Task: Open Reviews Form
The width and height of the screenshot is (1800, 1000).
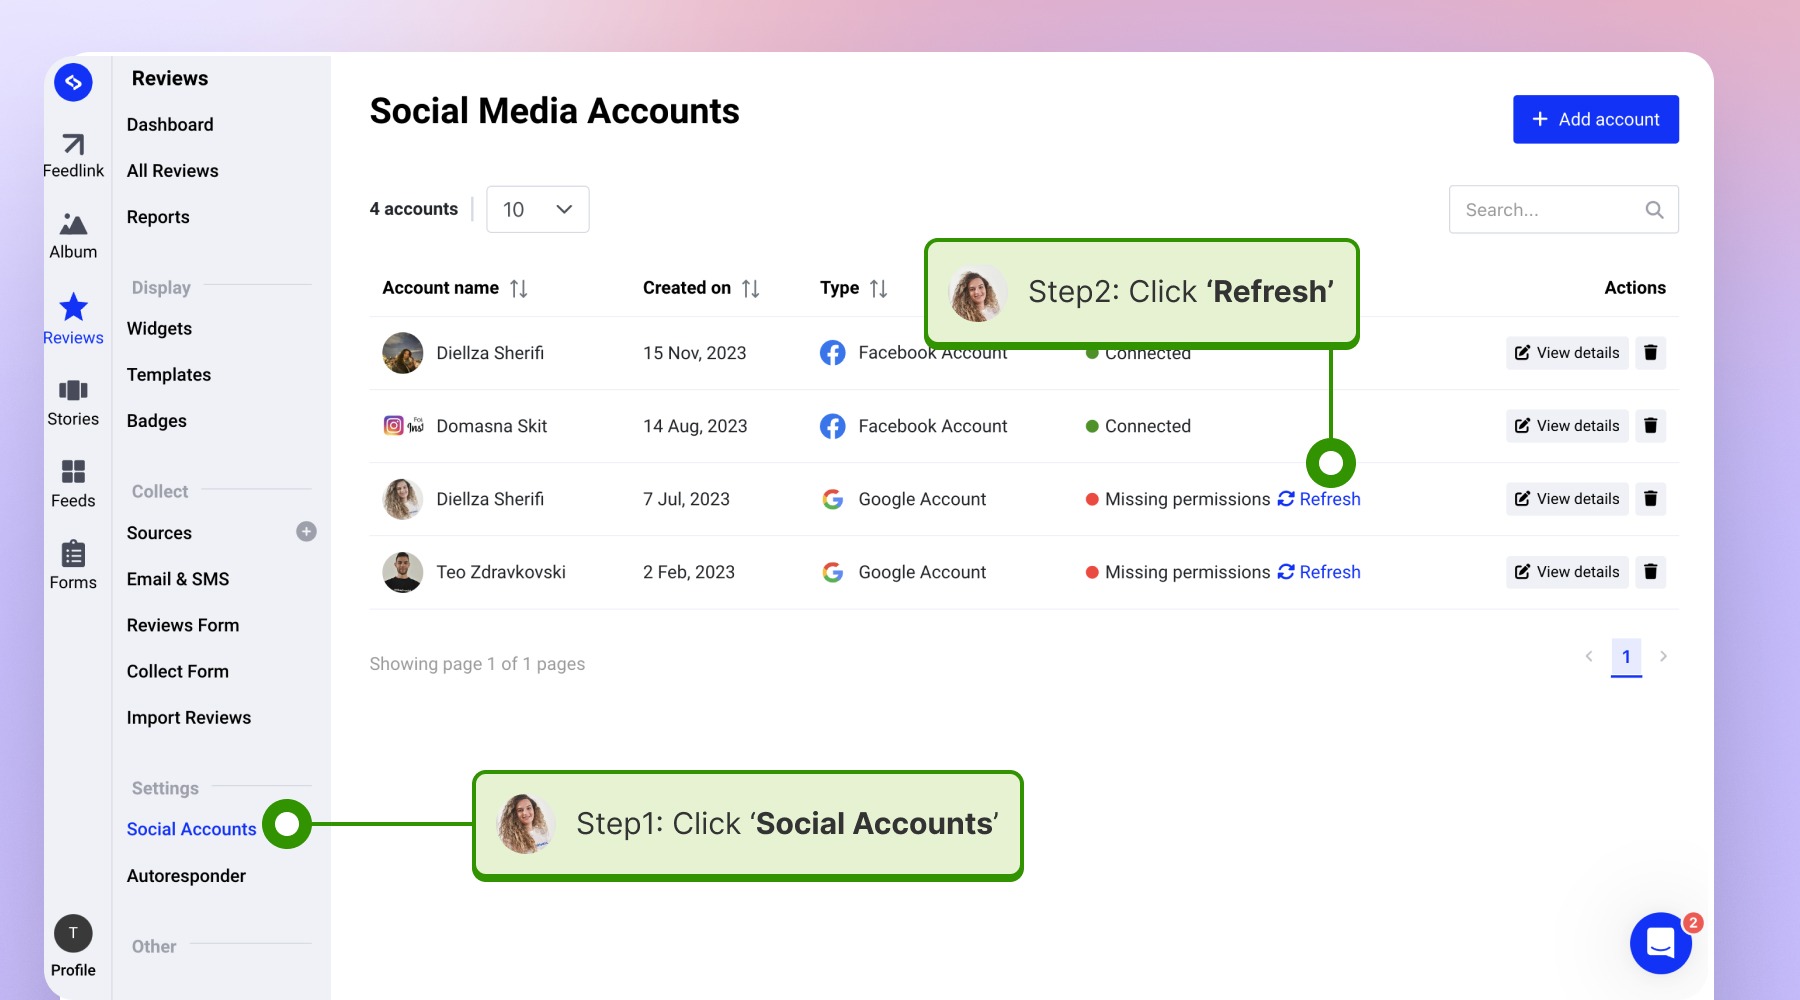Action: (x=183, y=625)
